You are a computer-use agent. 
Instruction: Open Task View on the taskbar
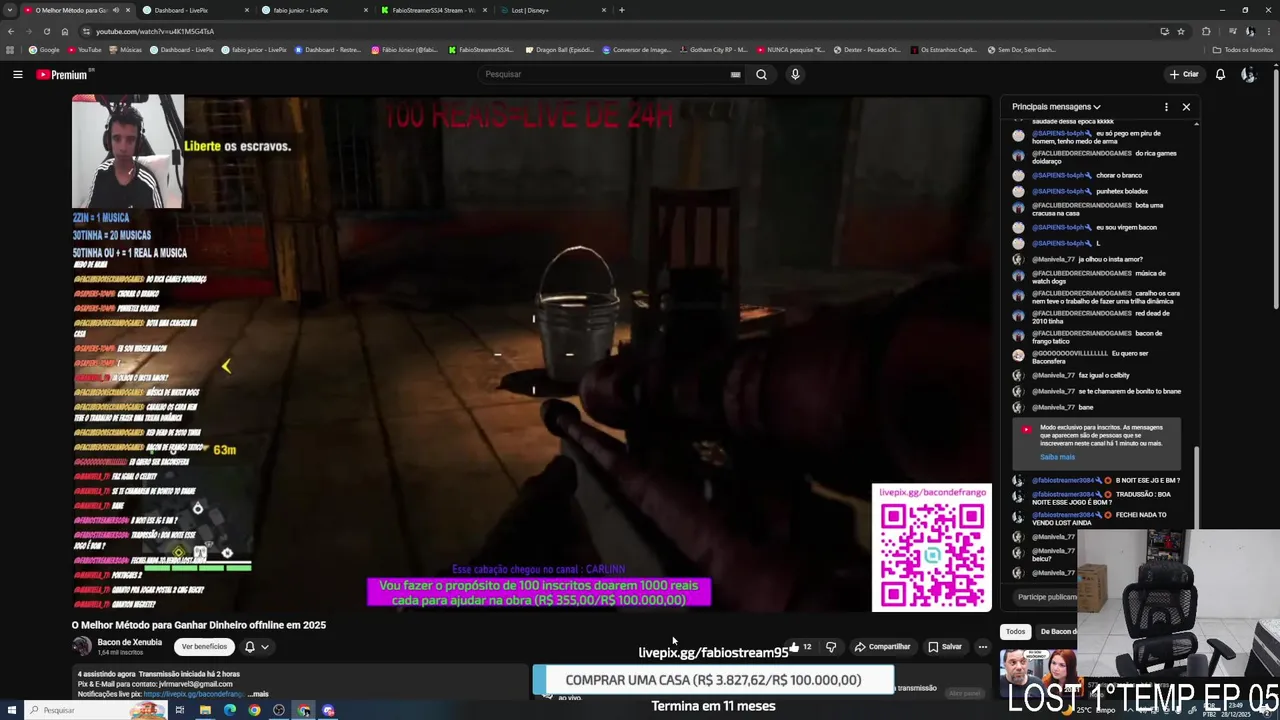point(180,710)
